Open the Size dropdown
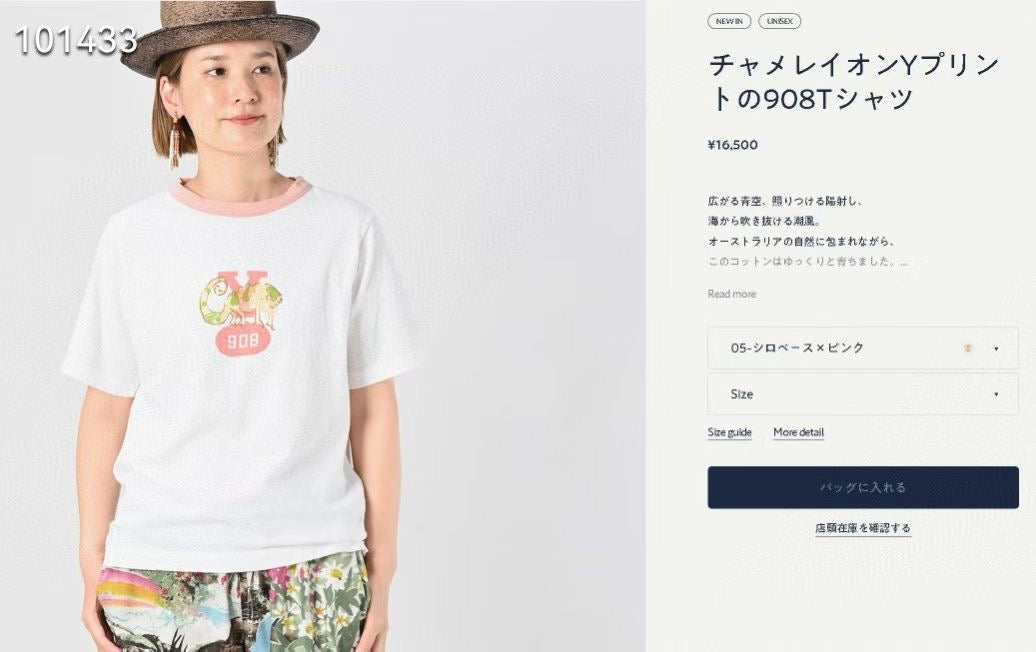The image size is (1036, 652). tap(863, 394)
